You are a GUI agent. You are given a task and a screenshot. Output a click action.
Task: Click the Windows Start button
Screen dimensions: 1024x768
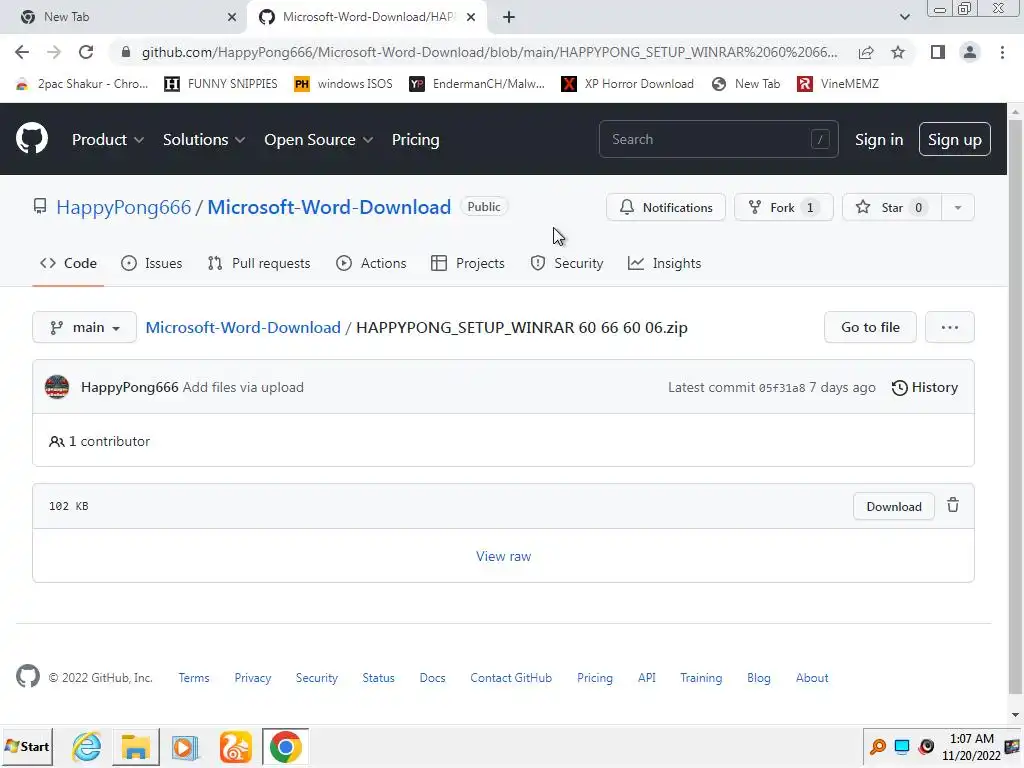coord(27,746)
